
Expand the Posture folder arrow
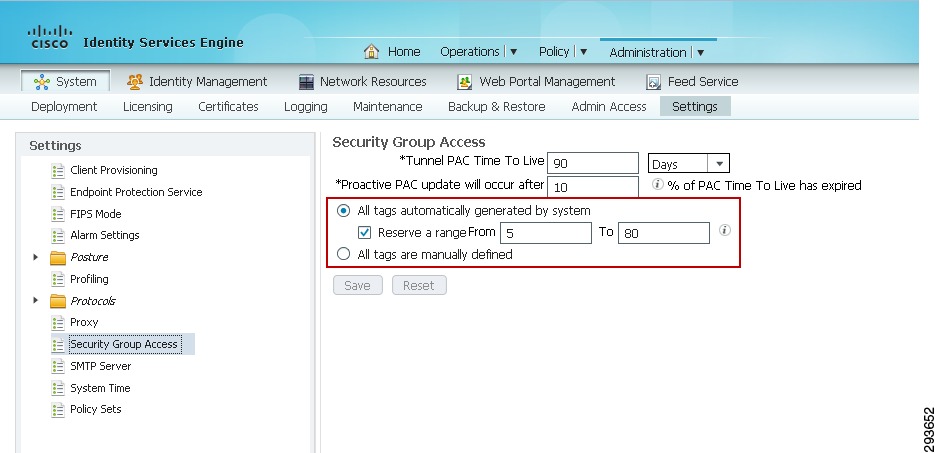(36, 257)
